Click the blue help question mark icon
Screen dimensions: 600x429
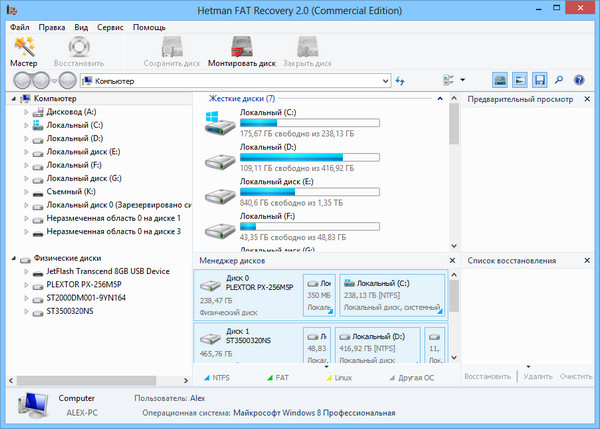pos(580,80)
